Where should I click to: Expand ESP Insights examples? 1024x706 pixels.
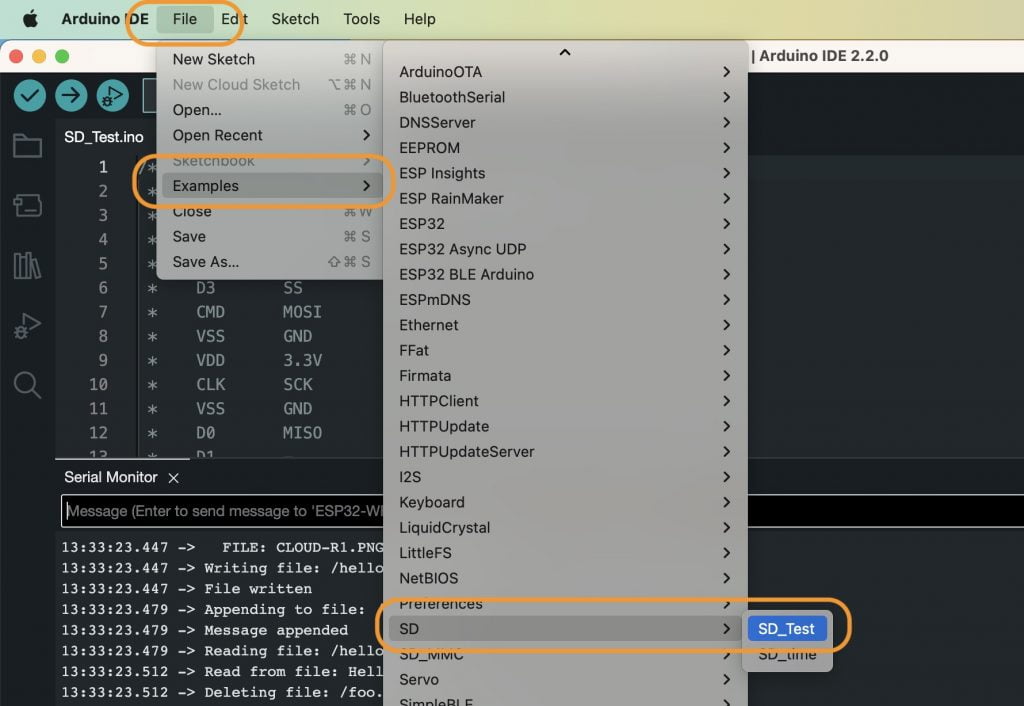[x=565, y=173]
